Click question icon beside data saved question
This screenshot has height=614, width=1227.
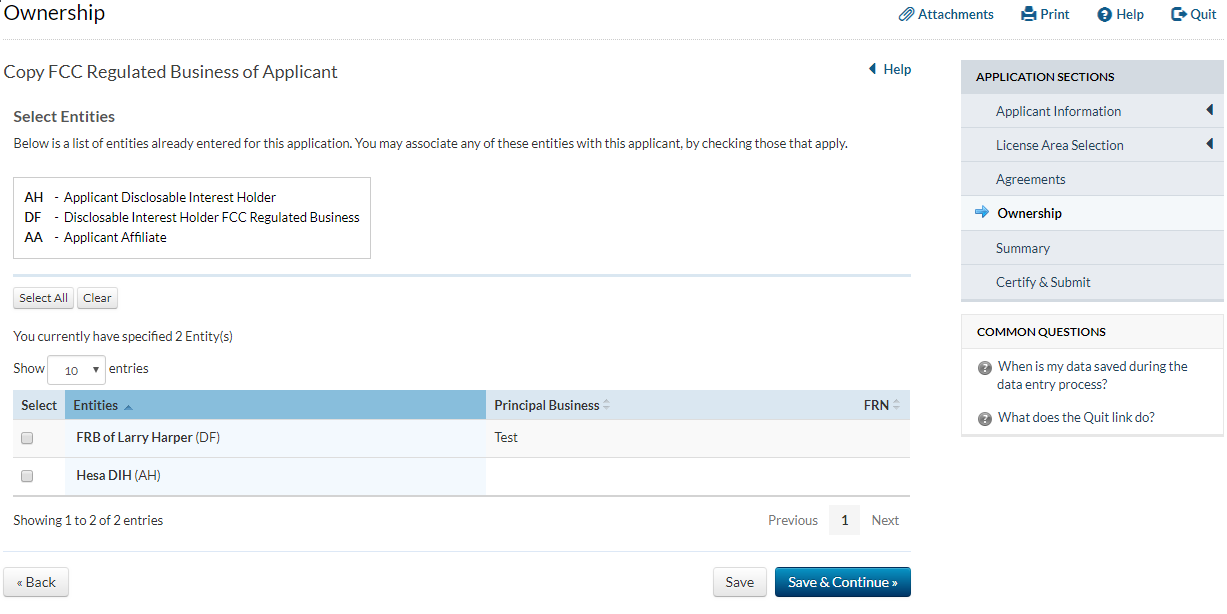[985, 368]
